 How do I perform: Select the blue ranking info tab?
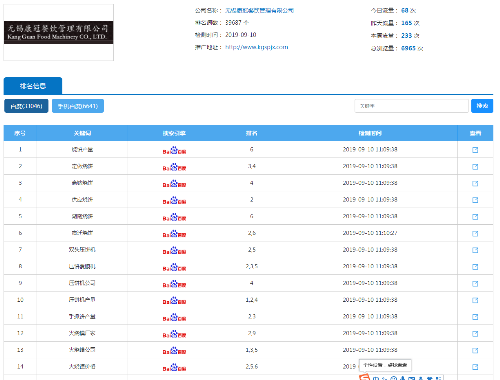click(x=33, y=86)
